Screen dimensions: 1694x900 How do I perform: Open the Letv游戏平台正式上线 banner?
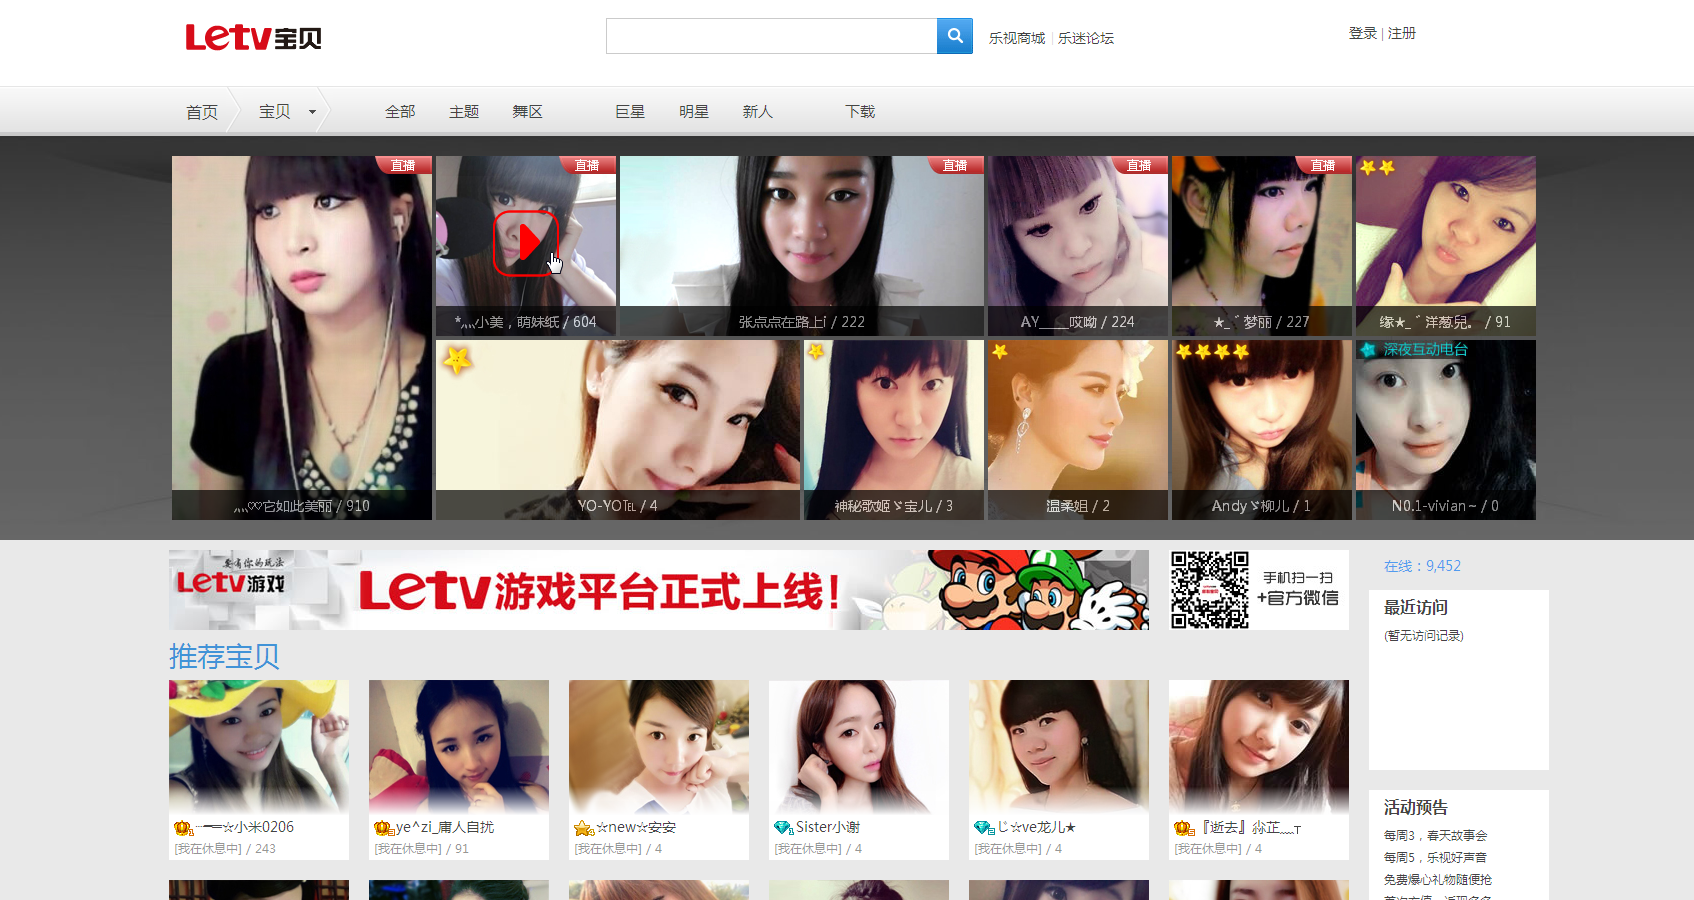(x=659, y=590)
